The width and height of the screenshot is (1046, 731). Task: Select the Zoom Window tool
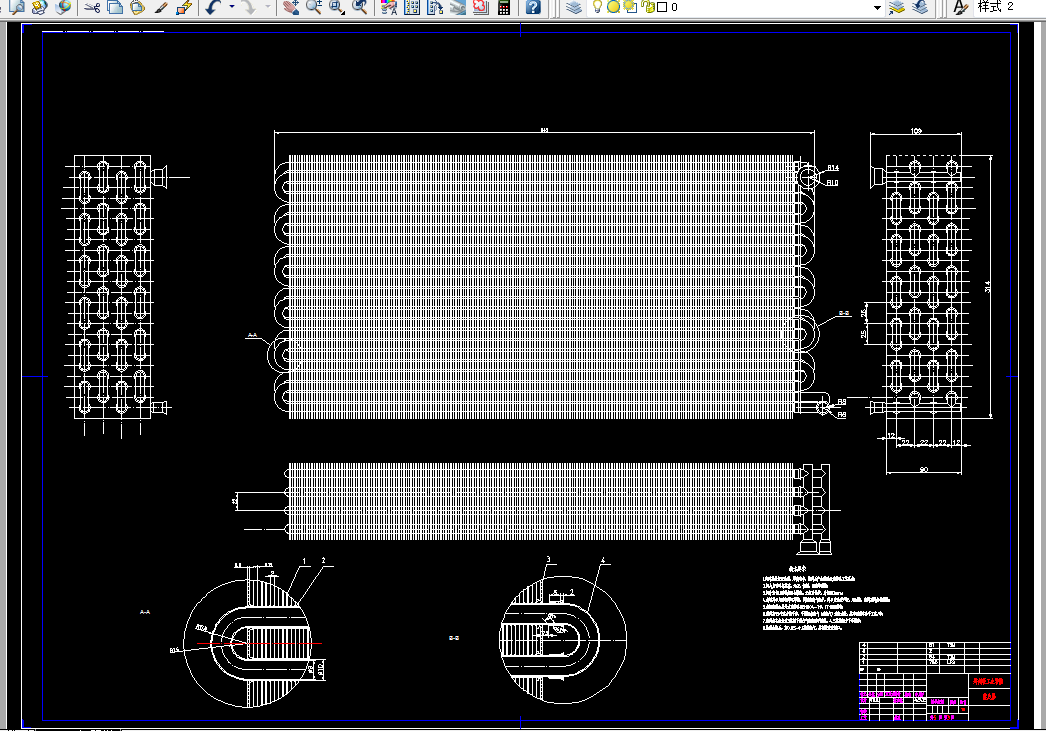coord(337,7)
